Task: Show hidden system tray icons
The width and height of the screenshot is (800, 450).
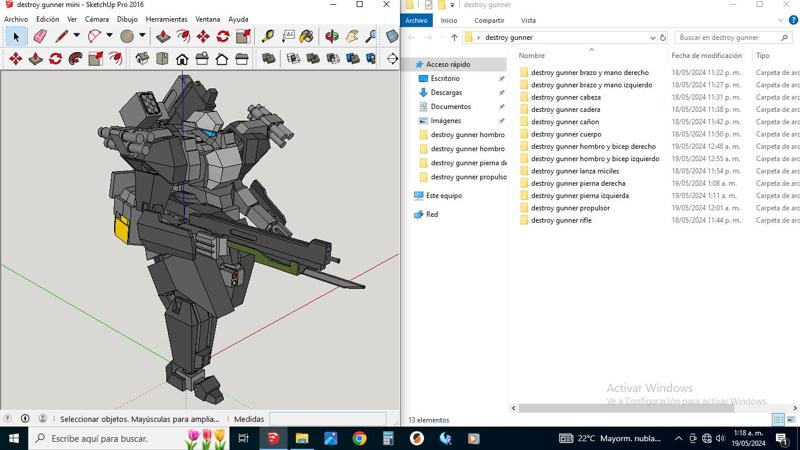Action: click(679, 438)
